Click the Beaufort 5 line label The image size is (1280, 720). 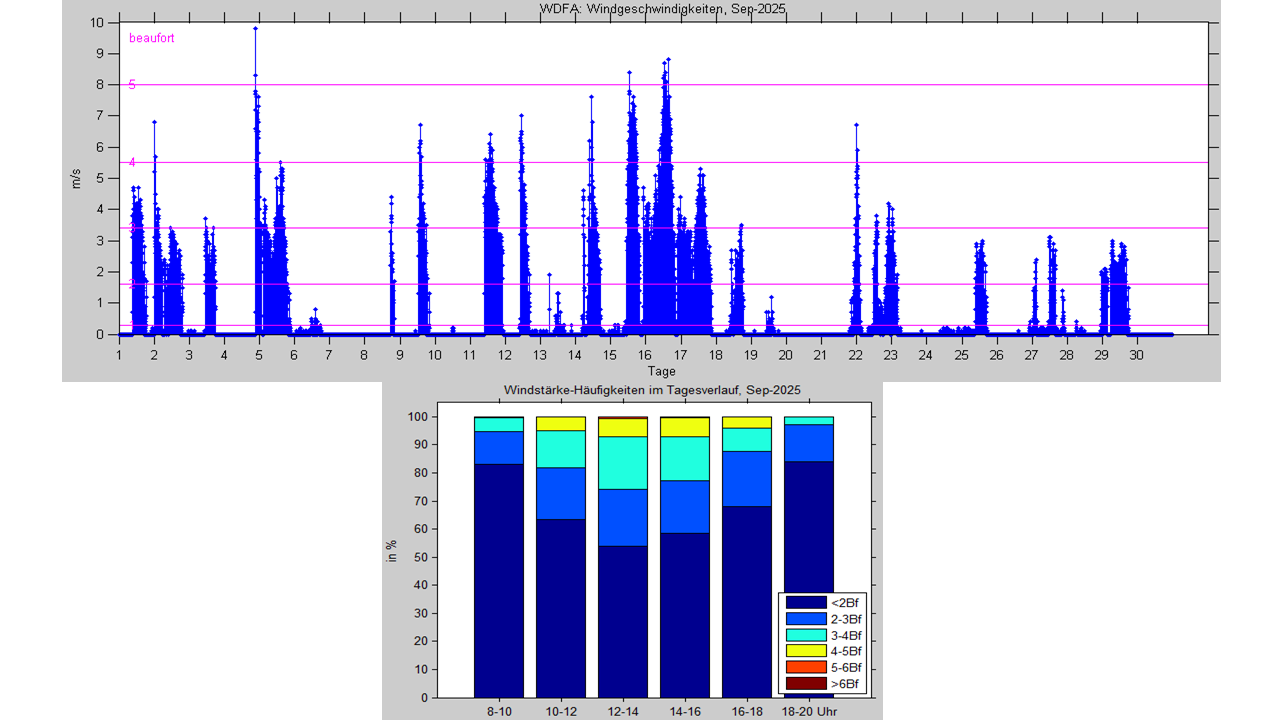[132, 85]
